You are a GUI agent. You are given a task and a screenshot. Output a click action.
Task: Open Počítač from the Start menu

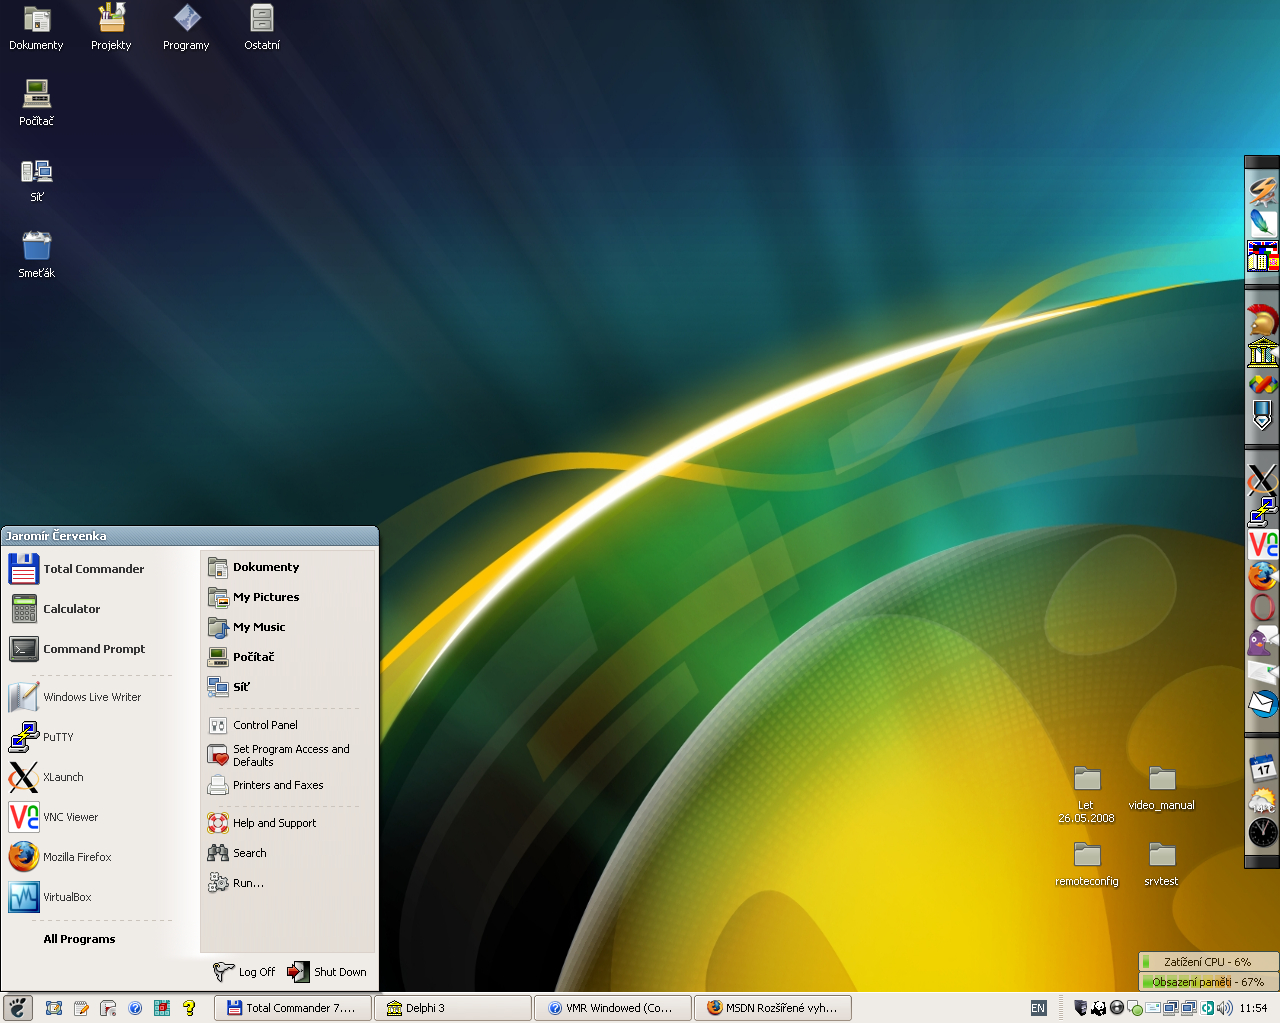point(287,657)
